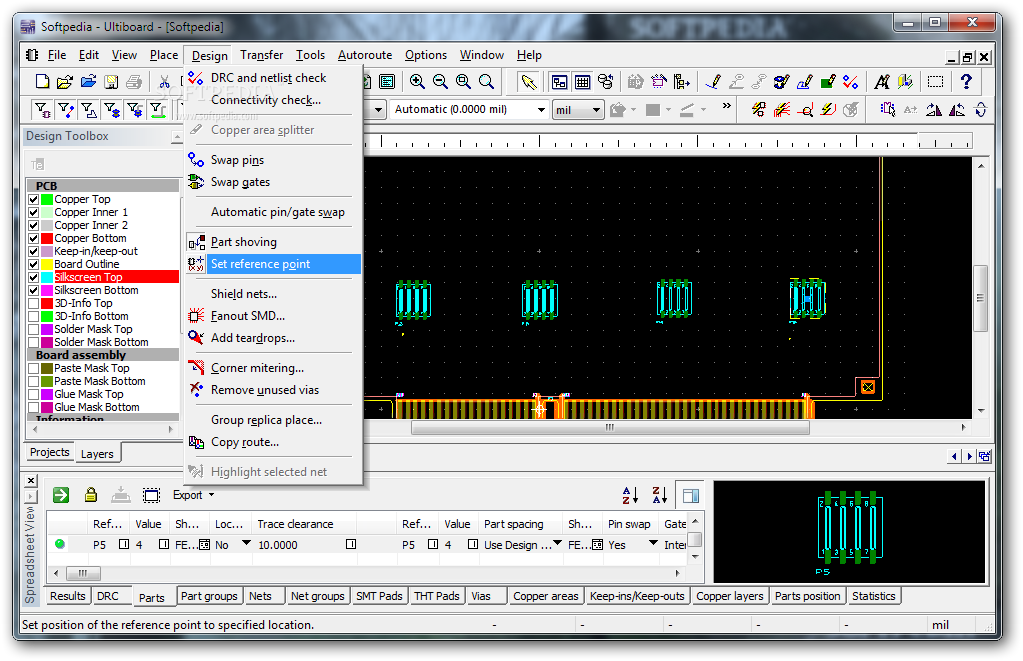Switch to the Copper areas tab
The image size is (1023, 661).
pos(545,596)
